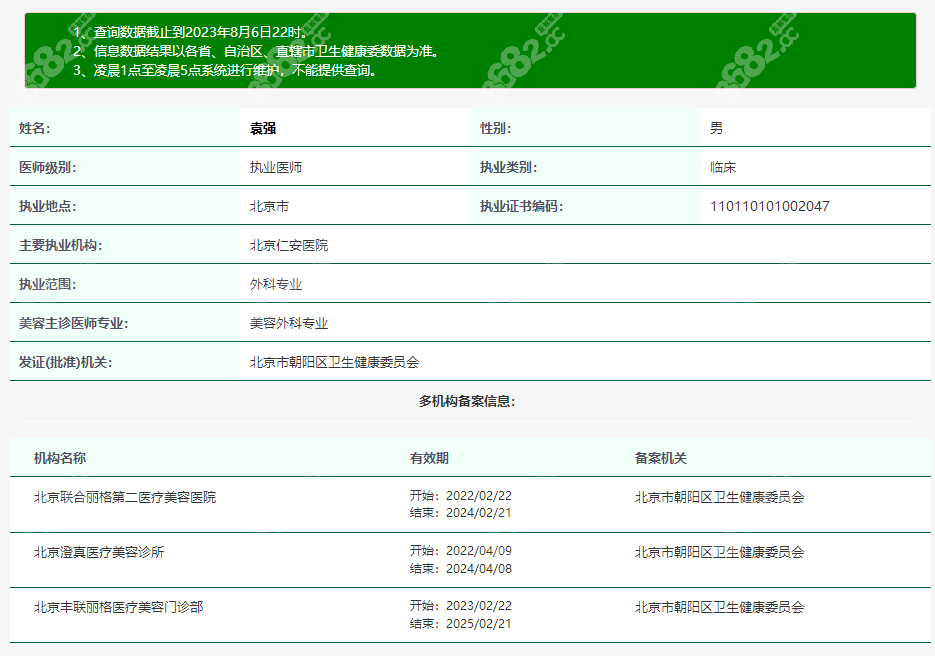Click the 备案机关 column header

point(661,458)
